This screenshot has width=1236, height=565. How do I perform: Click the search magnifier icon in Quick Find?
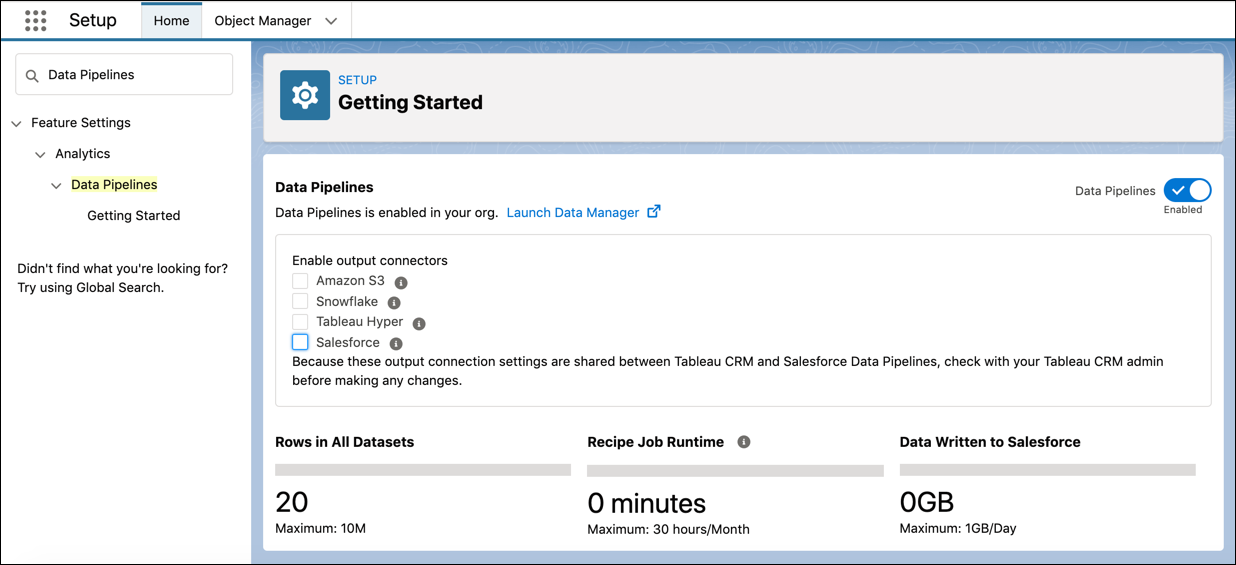pos(32,75)
